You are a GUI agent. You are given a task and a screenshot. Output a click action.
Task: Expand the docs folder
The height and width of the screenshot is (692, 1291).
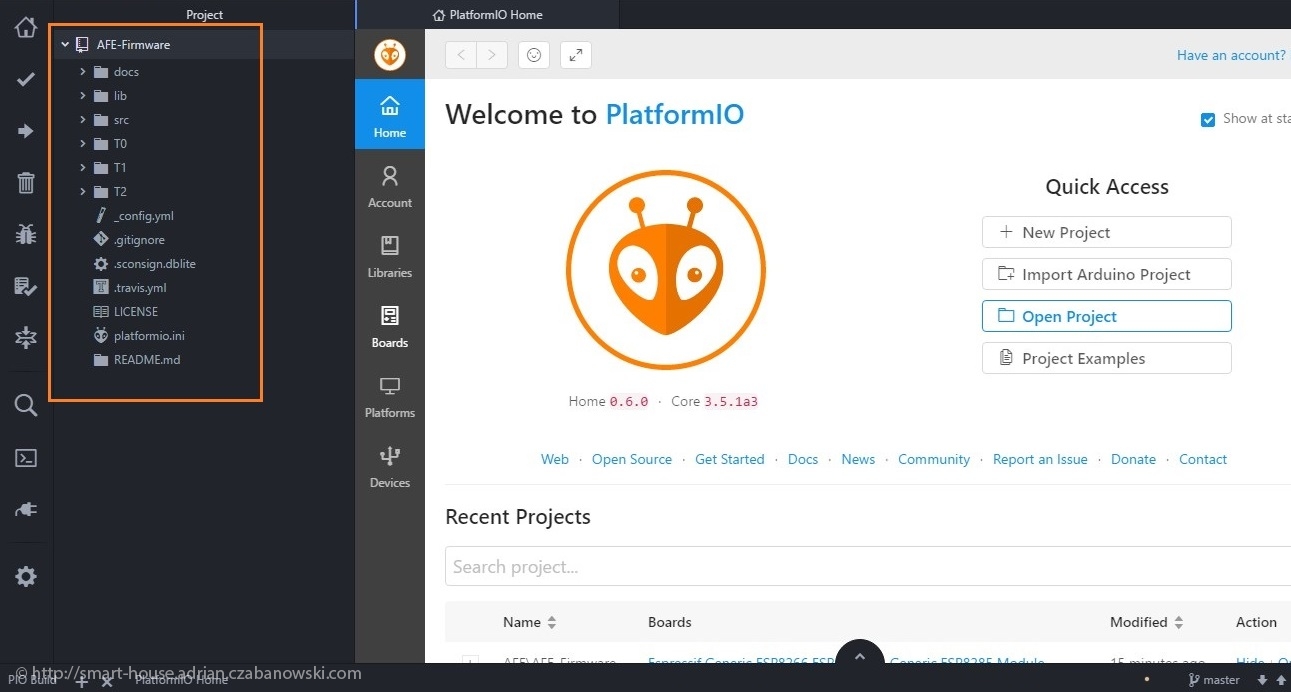83,72
